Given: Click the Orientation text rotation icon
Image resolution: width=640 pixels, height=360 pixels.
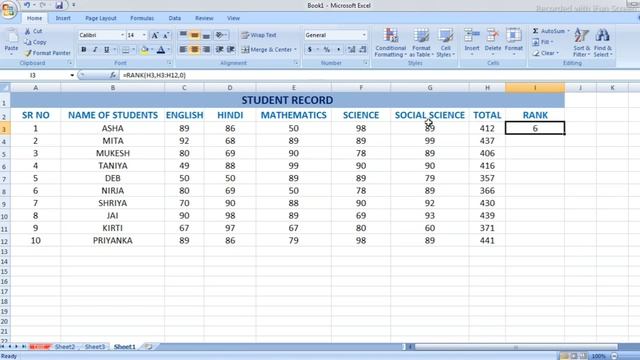Looking at the screenshot, I should (x=220, y=36).
